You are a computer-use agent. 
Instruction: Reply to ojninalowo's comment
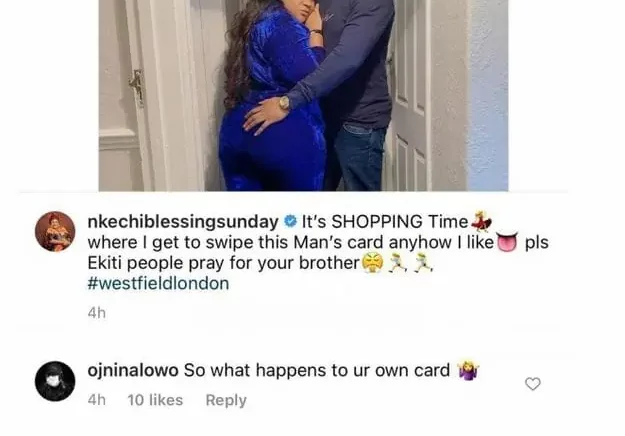pos(226,400)
